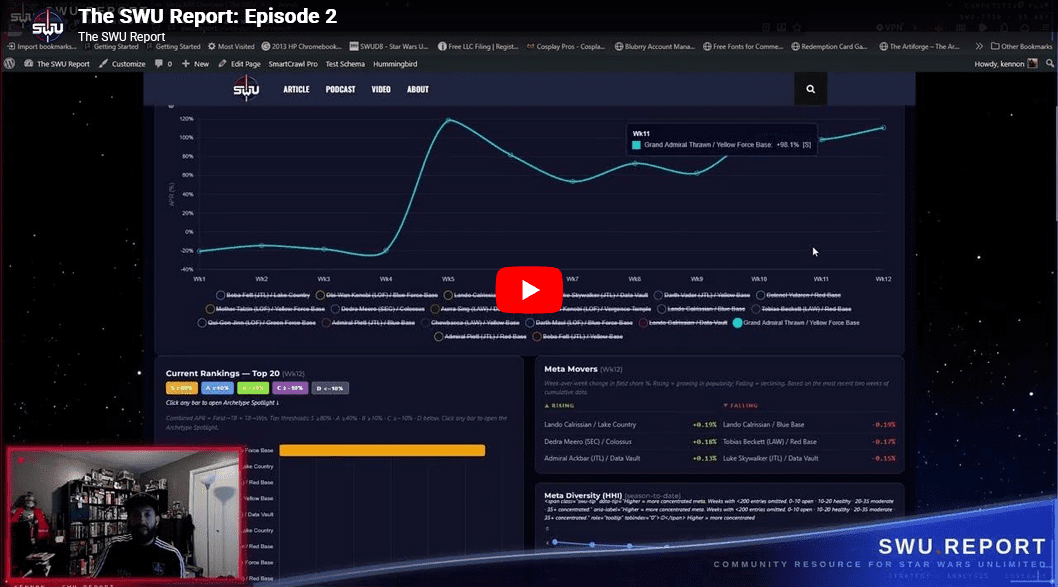Image resolution: width=1058 pixels, height=587 pixels.
Task: Open the plus New menu
Action: coord(195,63)
